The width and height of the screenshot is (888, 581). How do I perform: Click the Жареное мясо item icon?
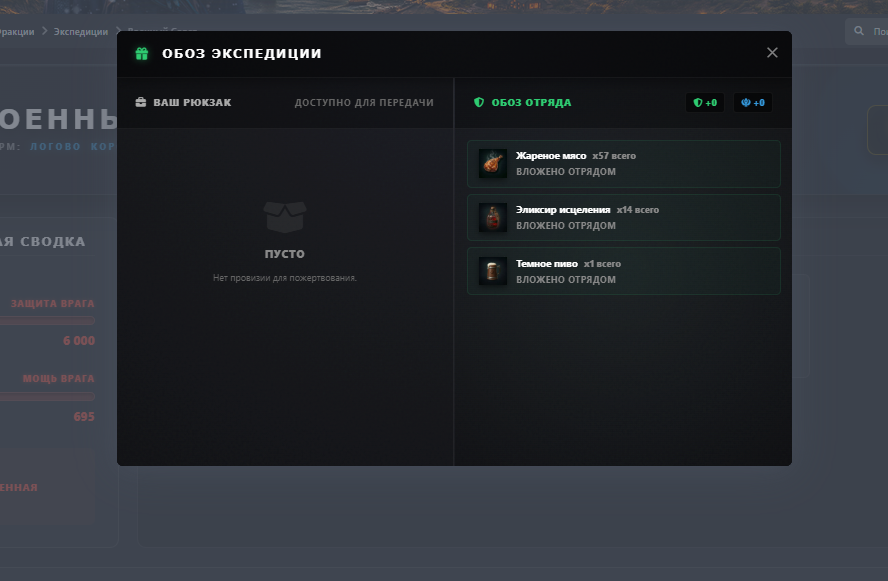[493, 164]
